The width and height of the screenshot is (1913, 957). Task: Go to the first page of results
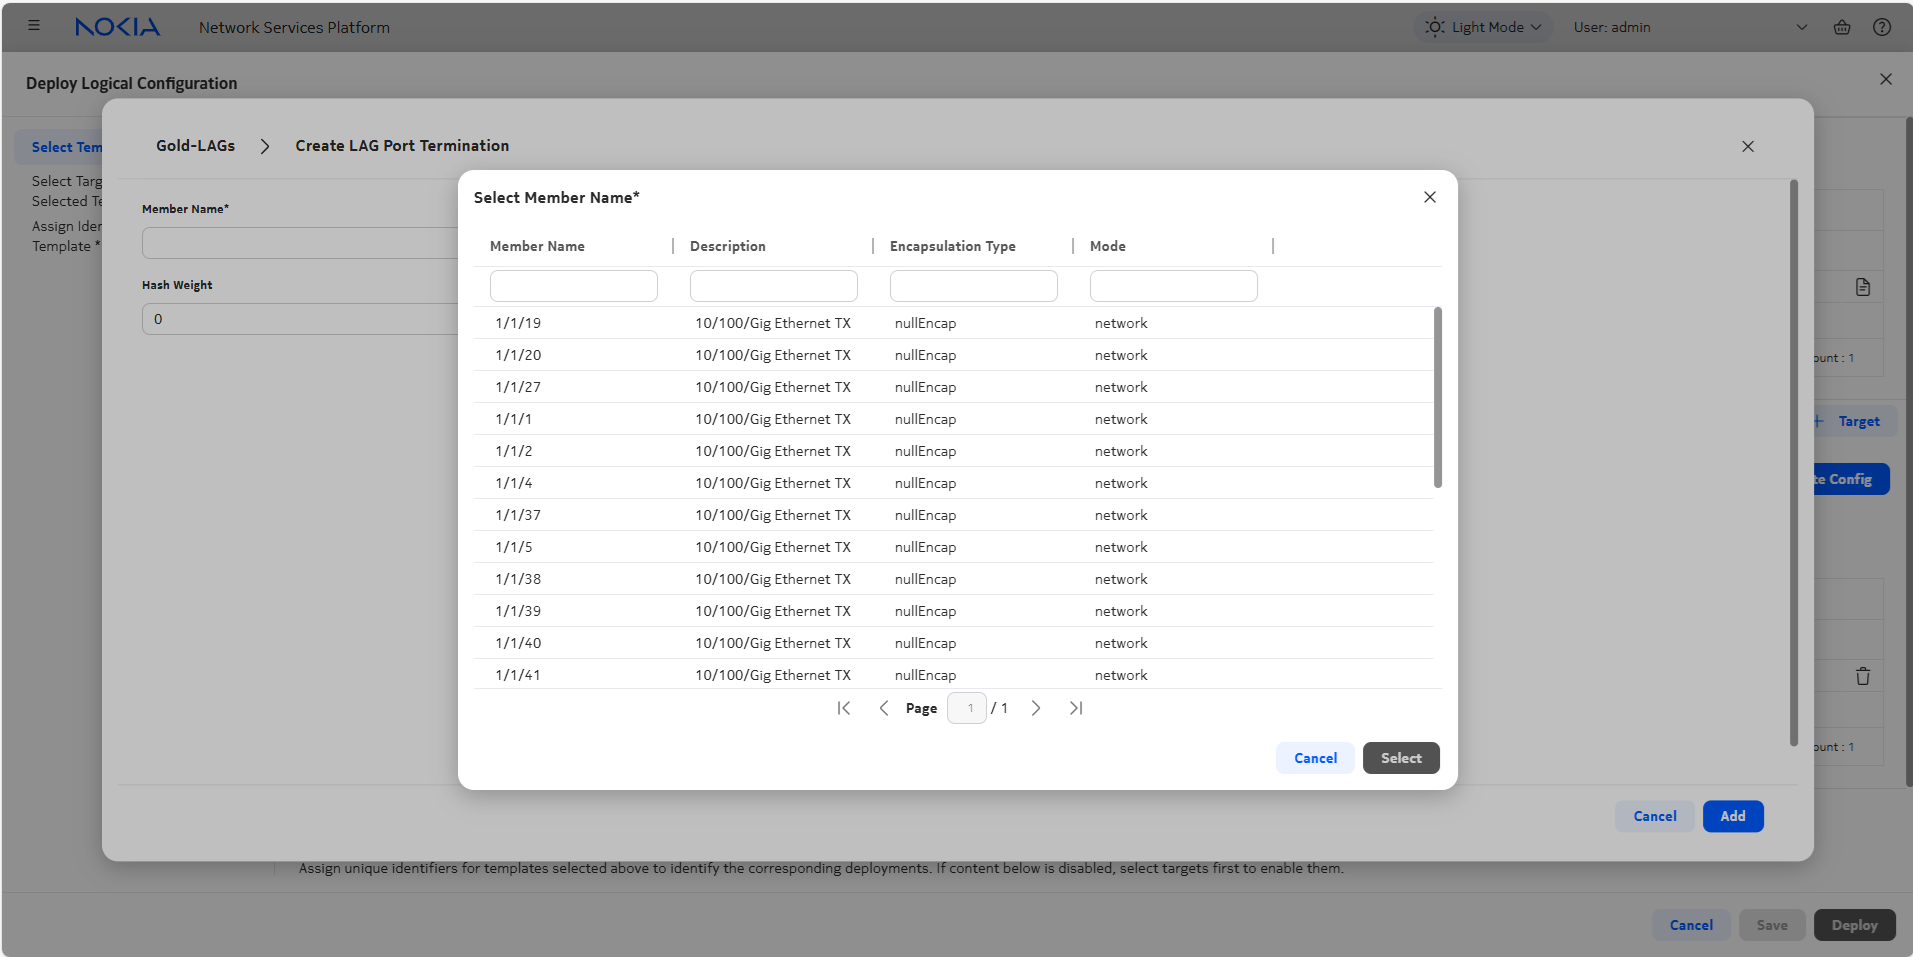[843, 708]
